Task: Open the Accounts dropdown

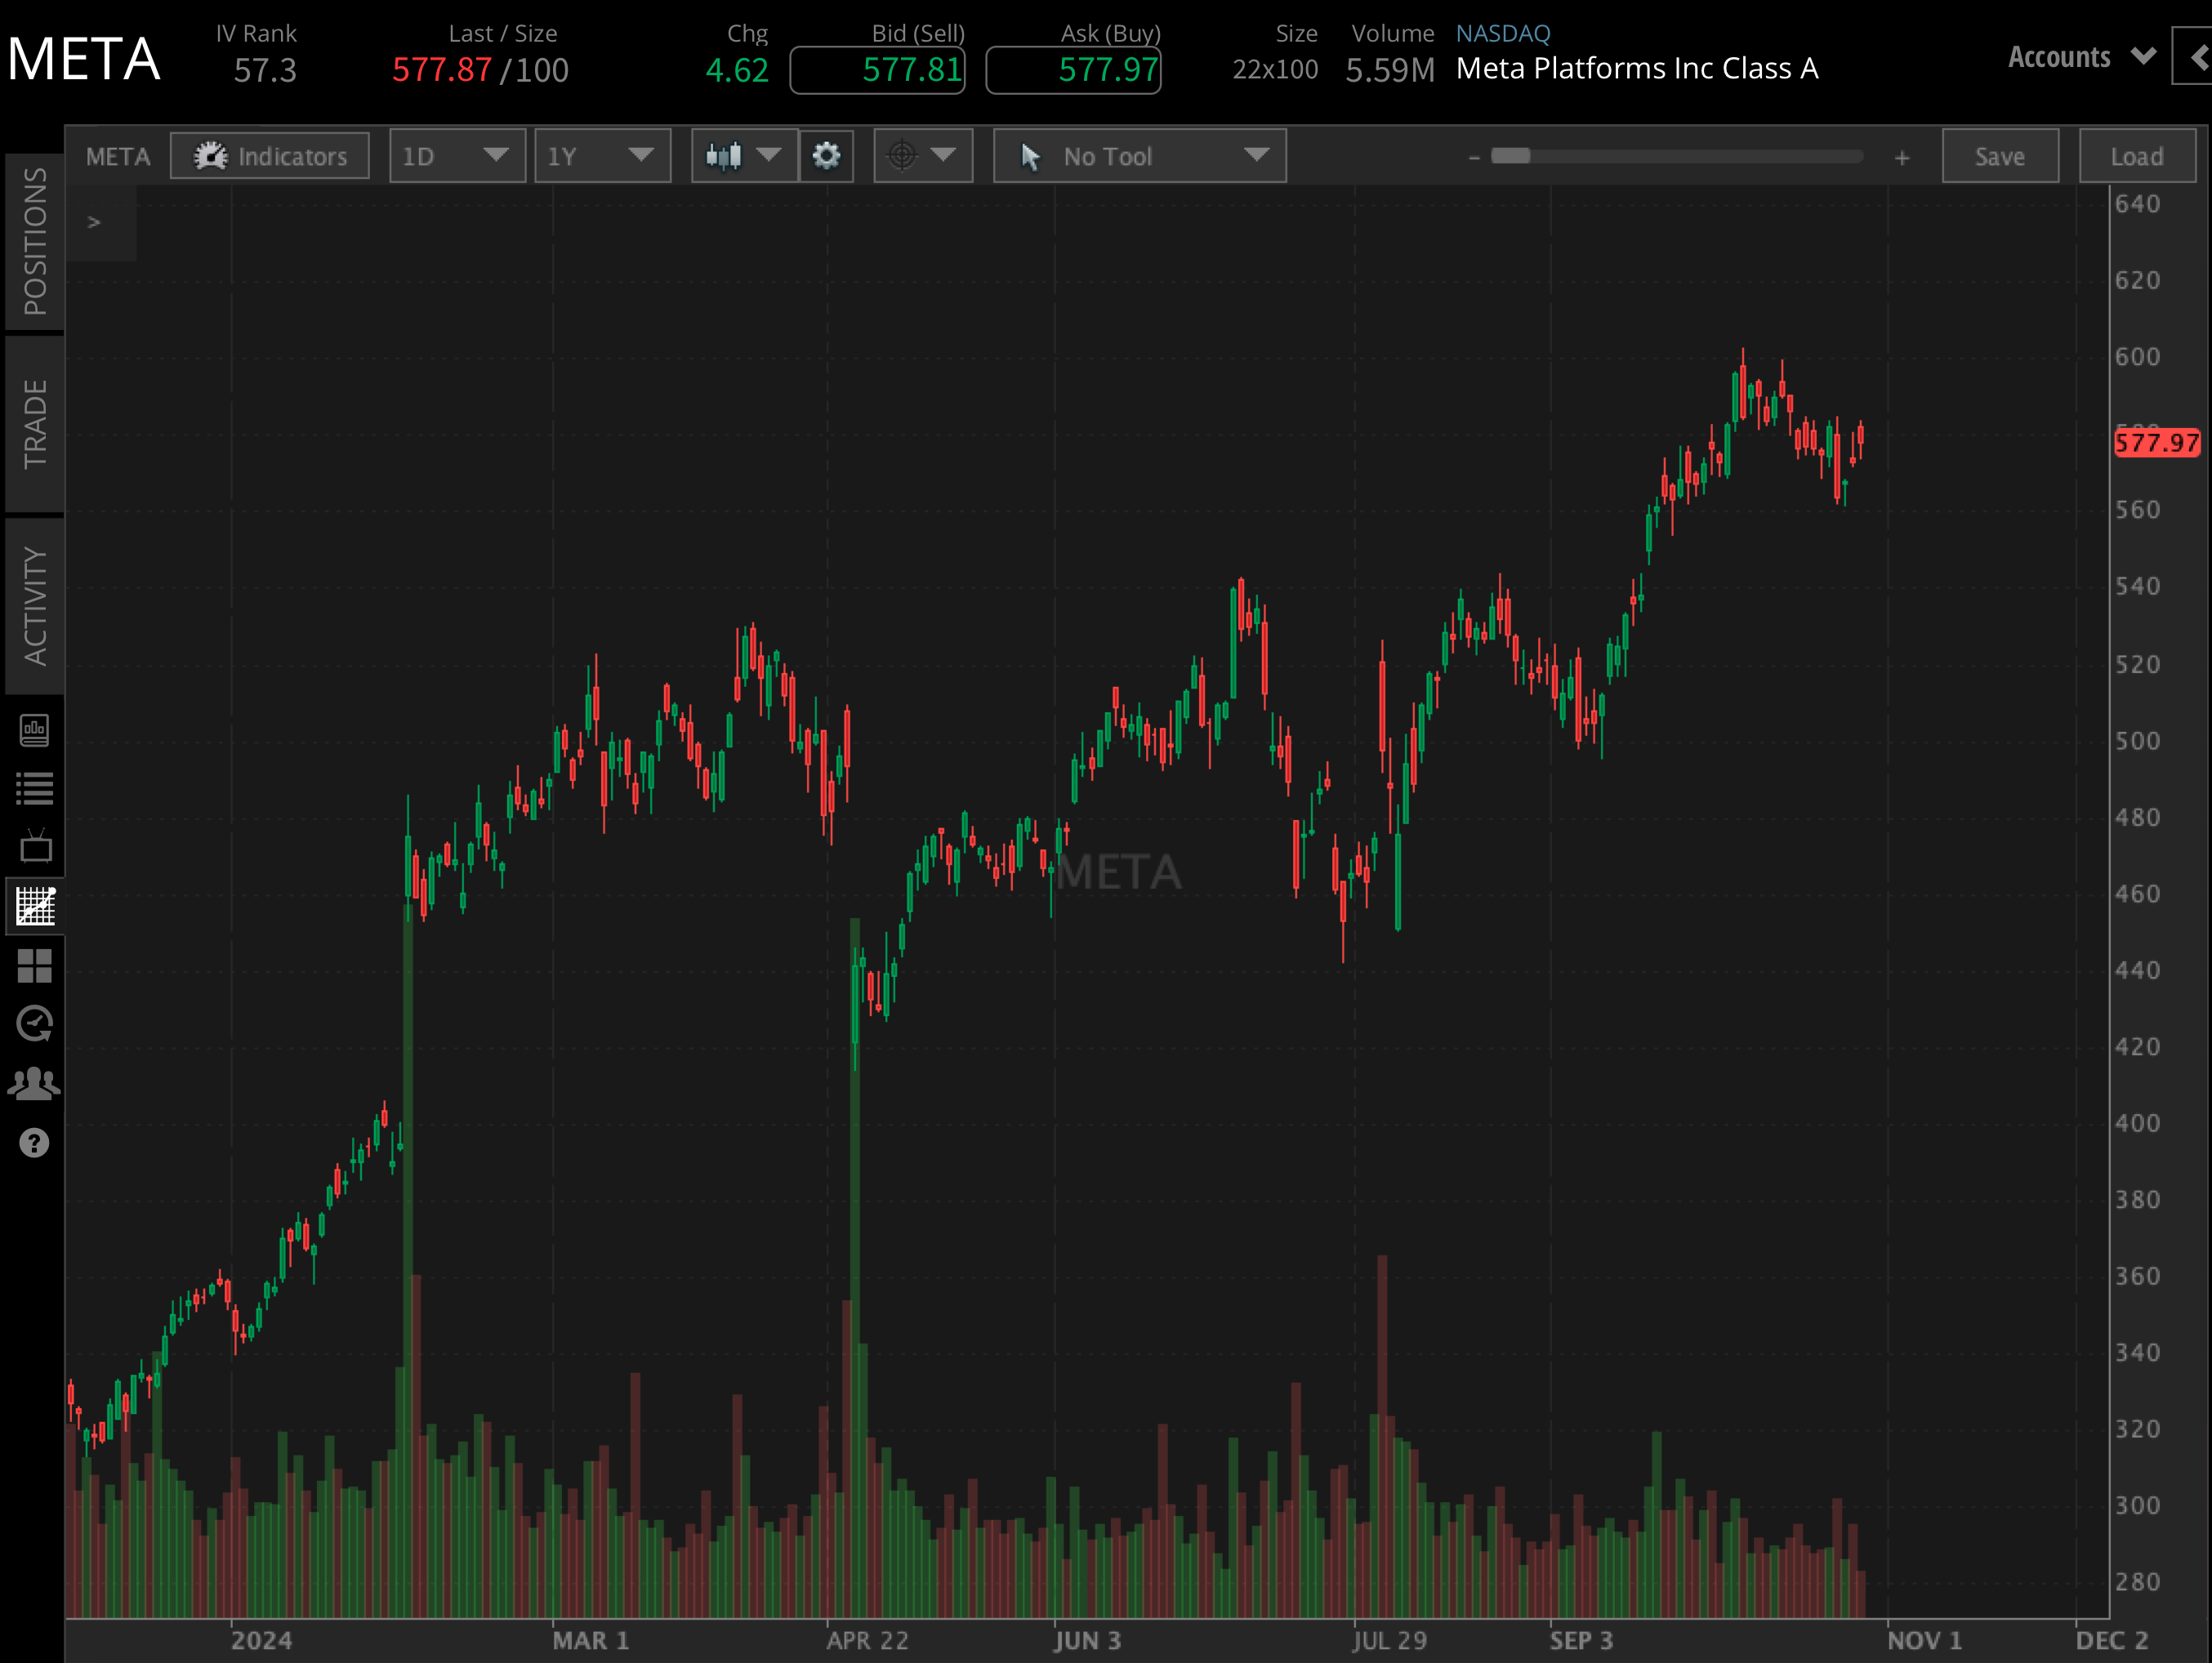Action: 2080,57
